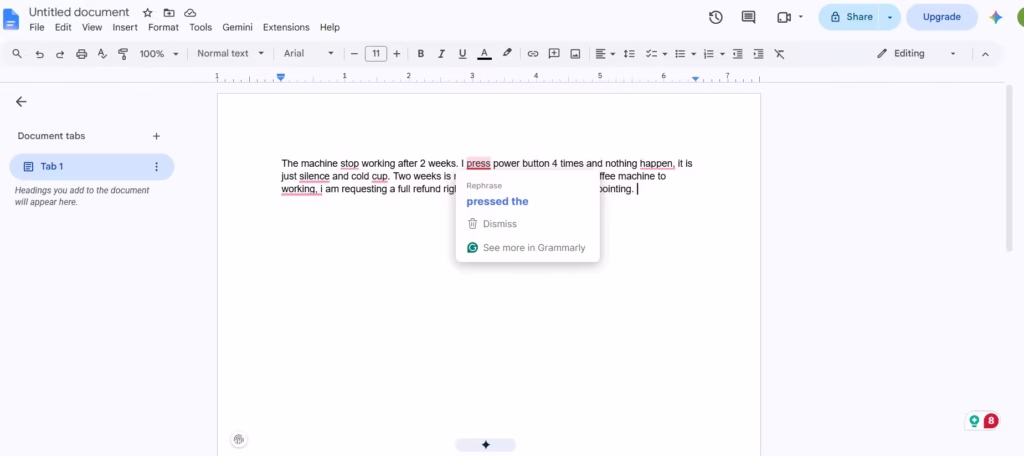Run spelling and grammar check
This screenshot has height=456, width=1024.
coord(102,54)
